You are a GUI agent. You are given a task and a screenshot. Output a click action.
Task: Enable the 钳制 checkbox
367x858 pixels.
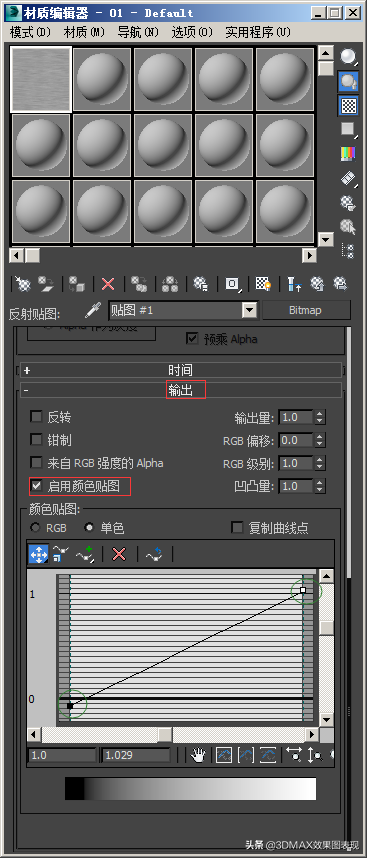coord(36,440)
